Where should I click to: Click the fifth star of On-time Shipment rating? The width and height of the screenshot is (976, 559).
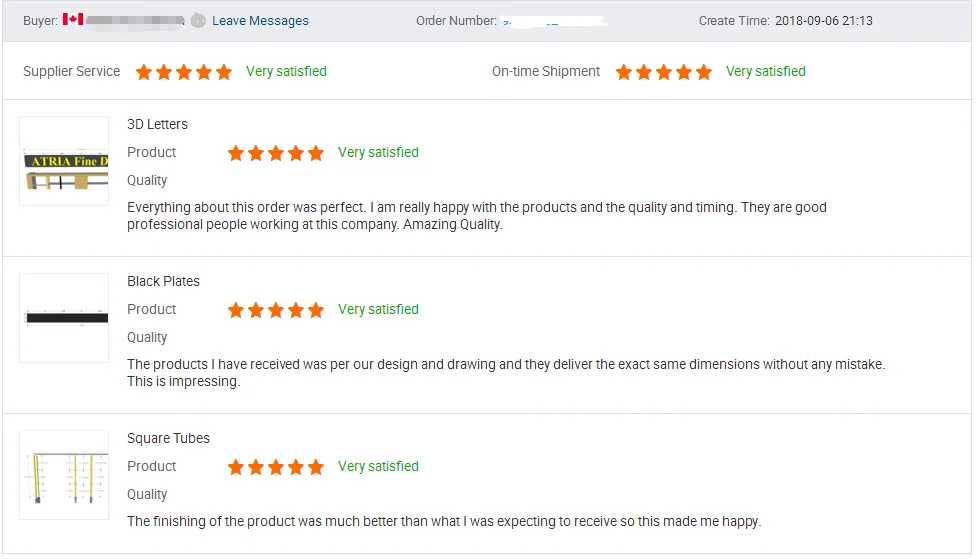(x=704, y=72)
